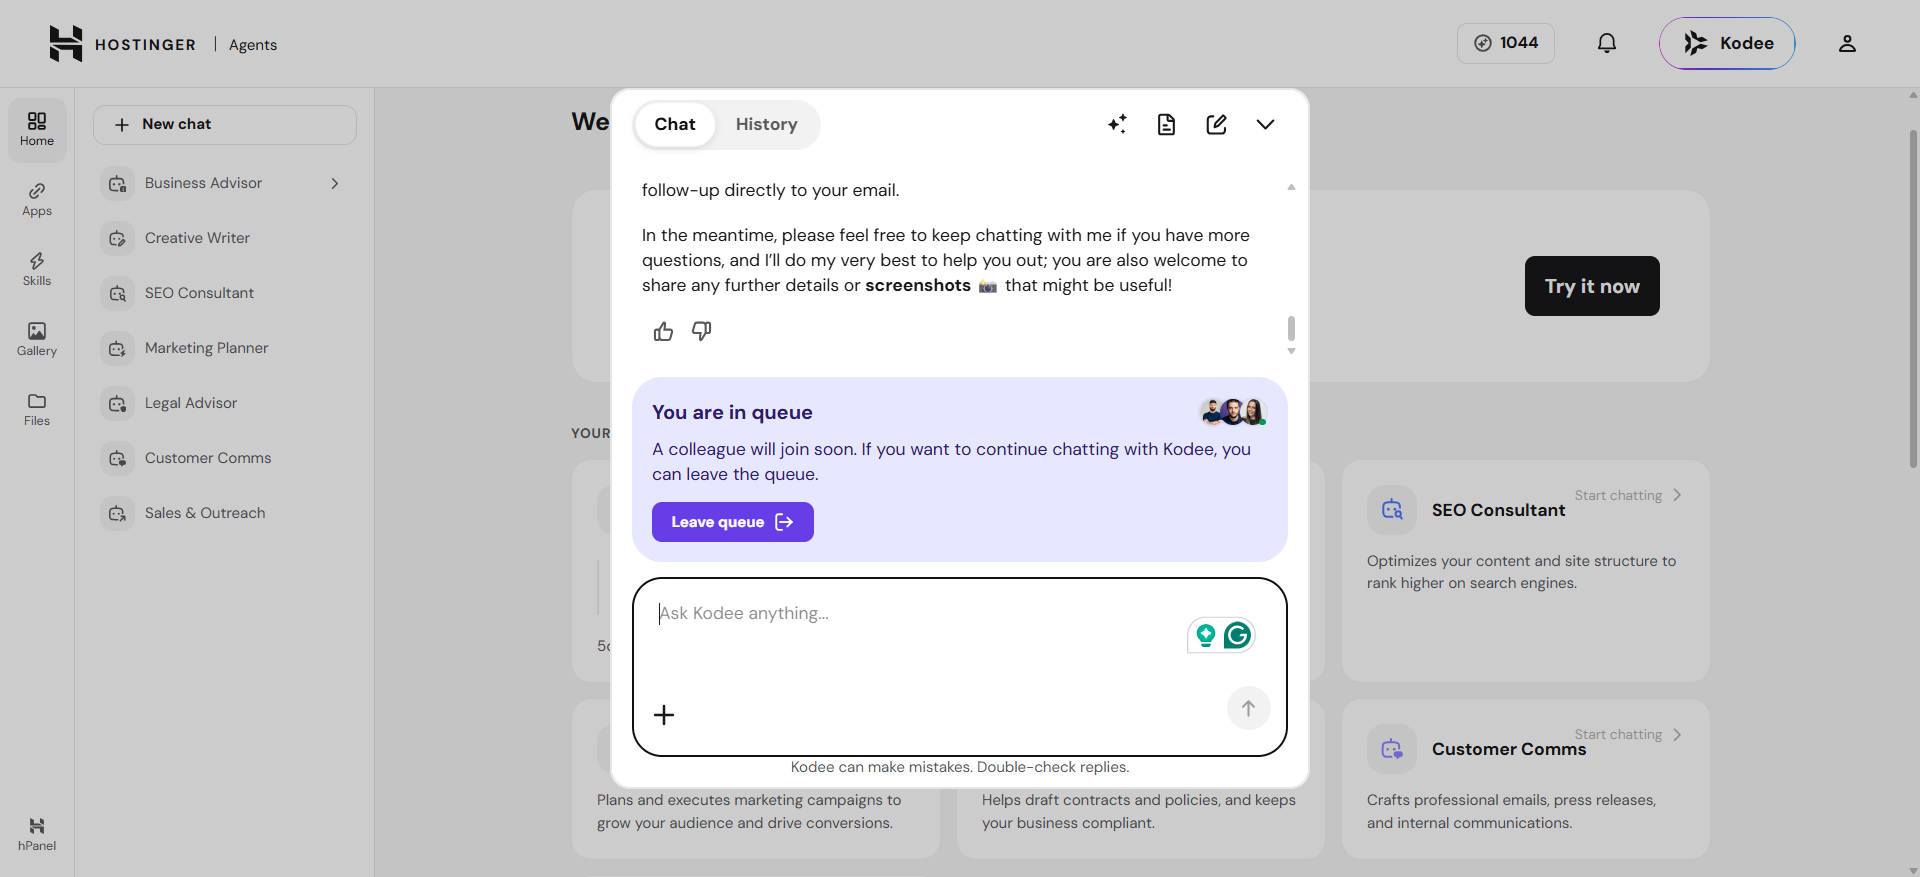The image size is (1920, 877).
Task: Click the Kodee assistant button
Action: pos(1727,43)
